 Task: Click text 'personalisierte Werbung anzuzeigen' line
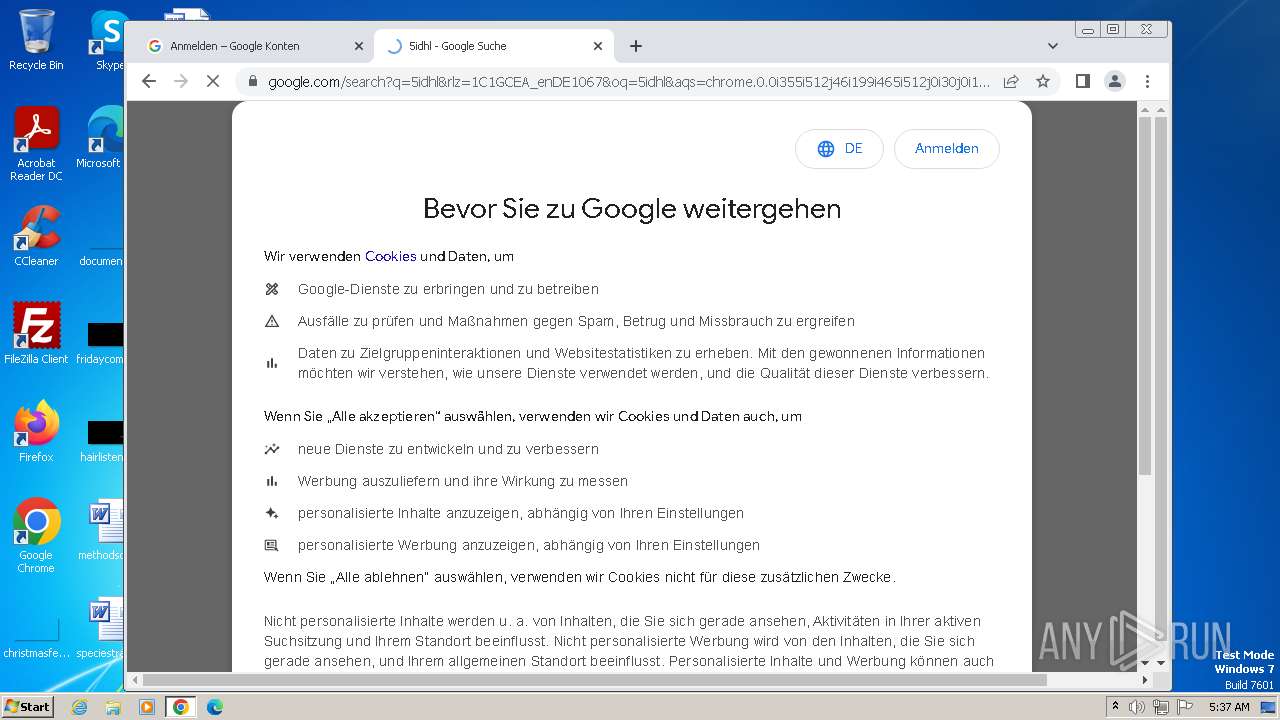click(x=529, y=545)
